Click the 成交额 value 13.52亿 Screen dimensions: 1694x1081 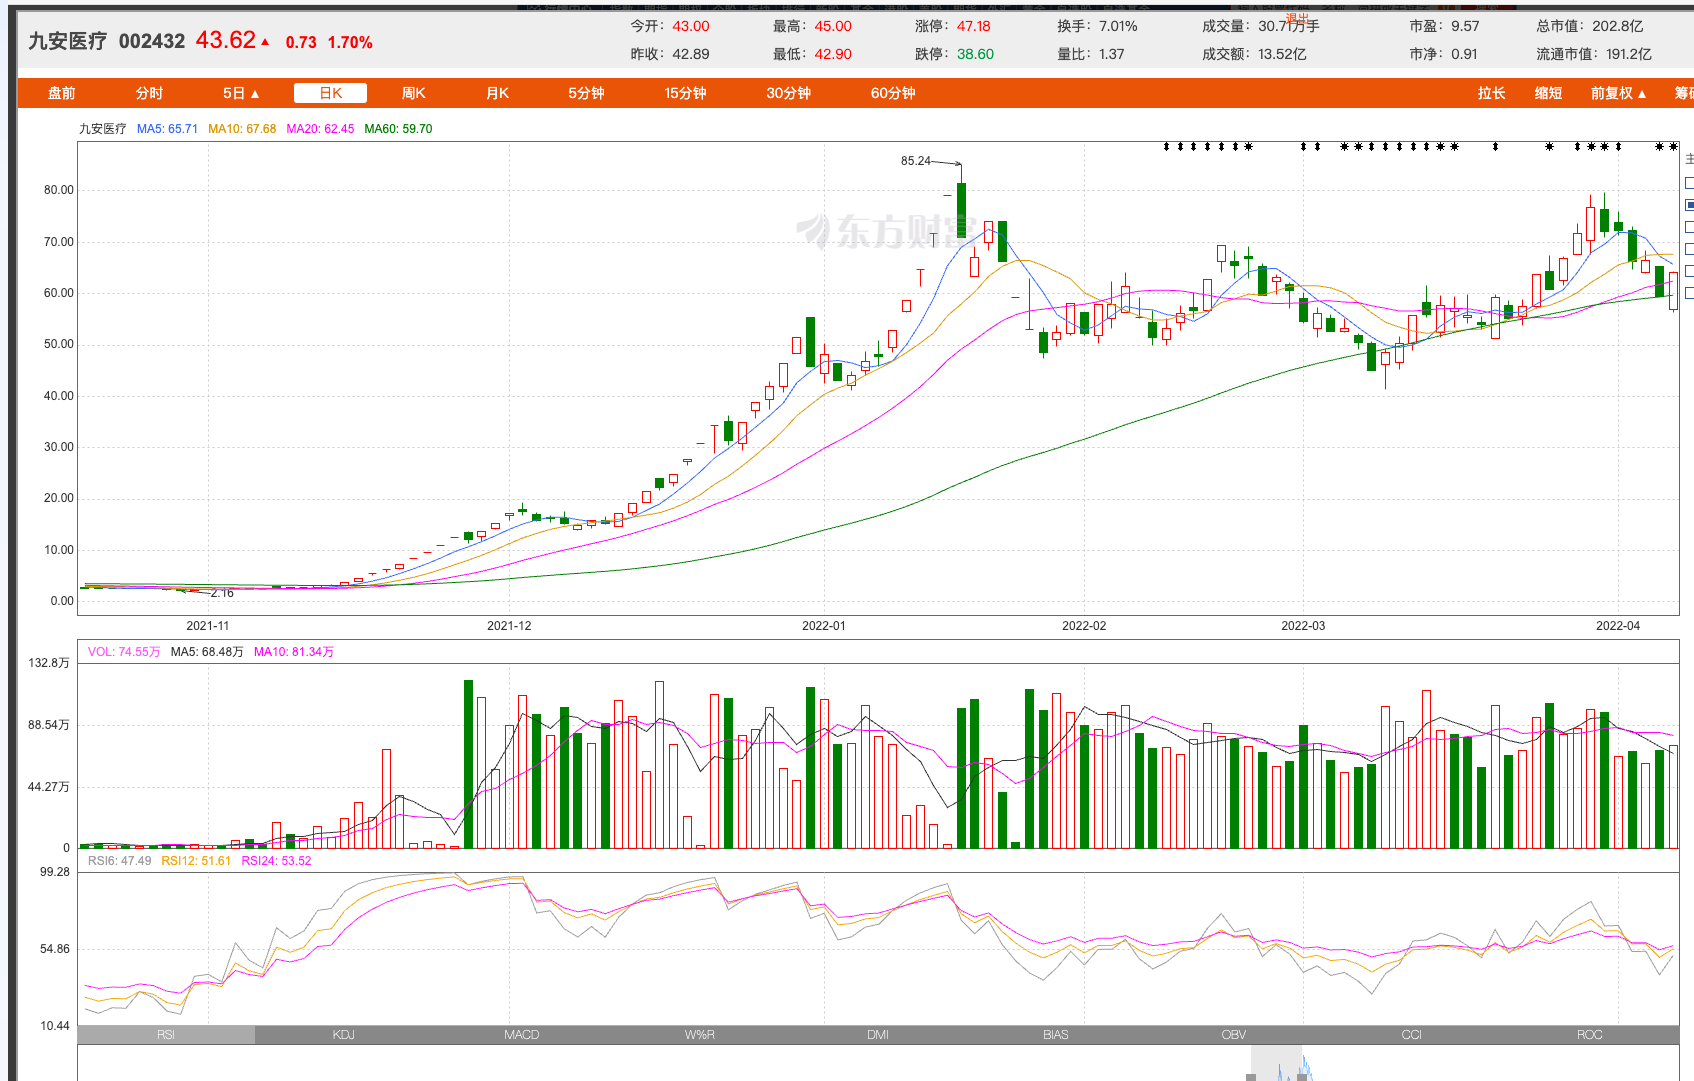[x=1282, y=54]
